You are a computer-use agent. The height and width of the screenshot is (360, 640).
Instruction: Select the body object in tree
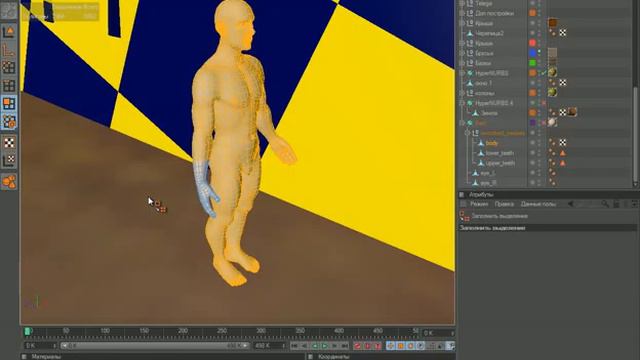492,143
